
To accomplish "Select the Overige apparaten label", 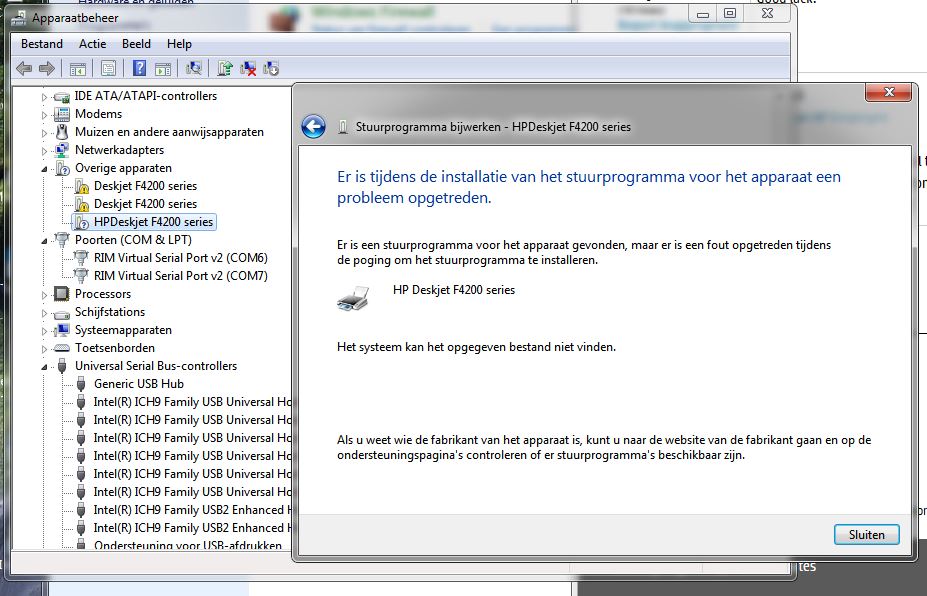I will 123,168.
